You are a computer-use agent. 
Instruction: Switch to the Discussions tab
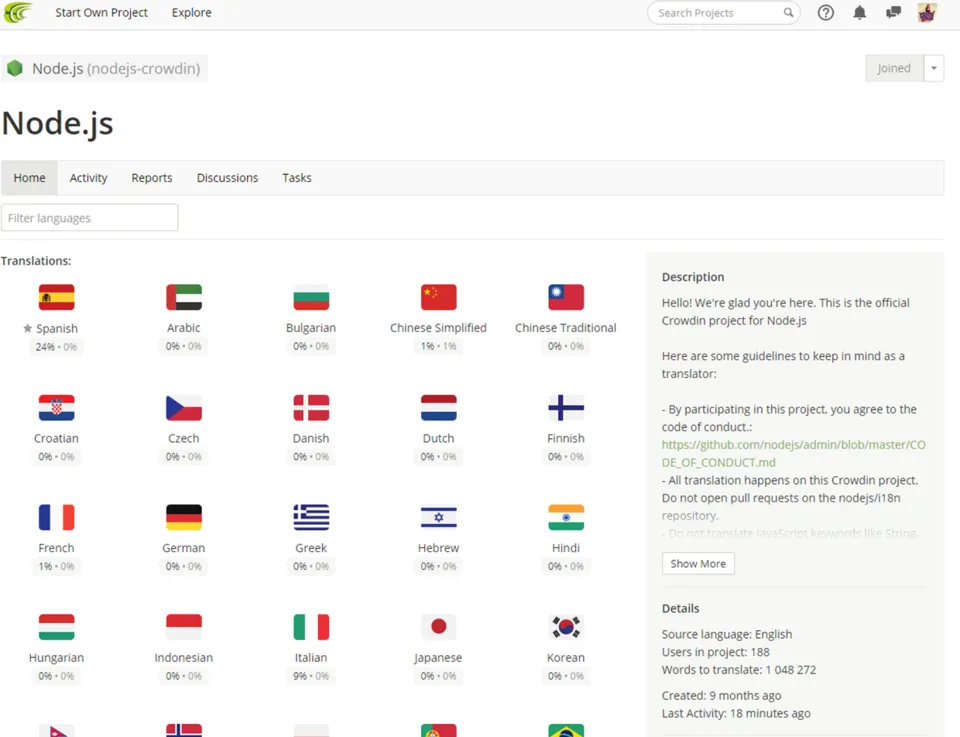(x=227, y=178)
